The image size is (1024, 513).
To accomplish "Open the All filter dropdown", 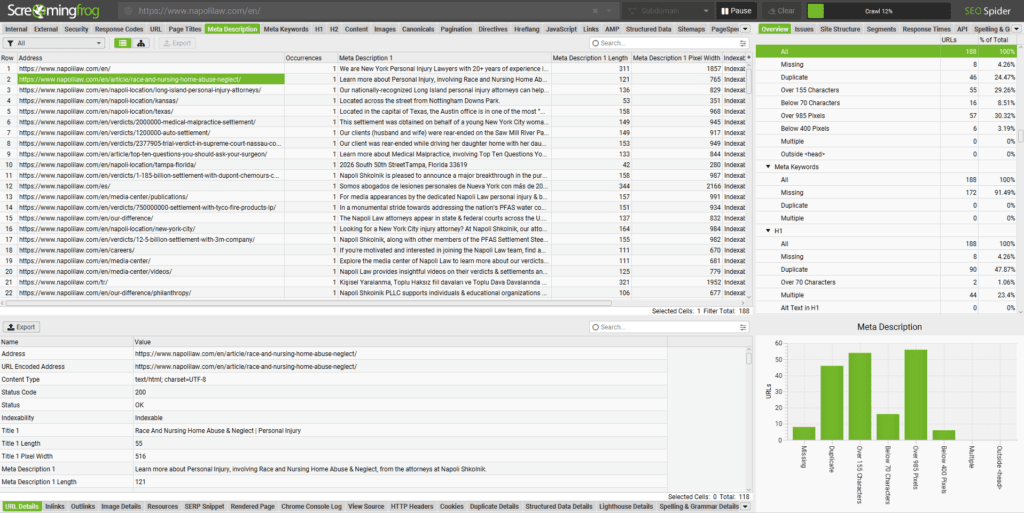I will click(x=54, y=43).
